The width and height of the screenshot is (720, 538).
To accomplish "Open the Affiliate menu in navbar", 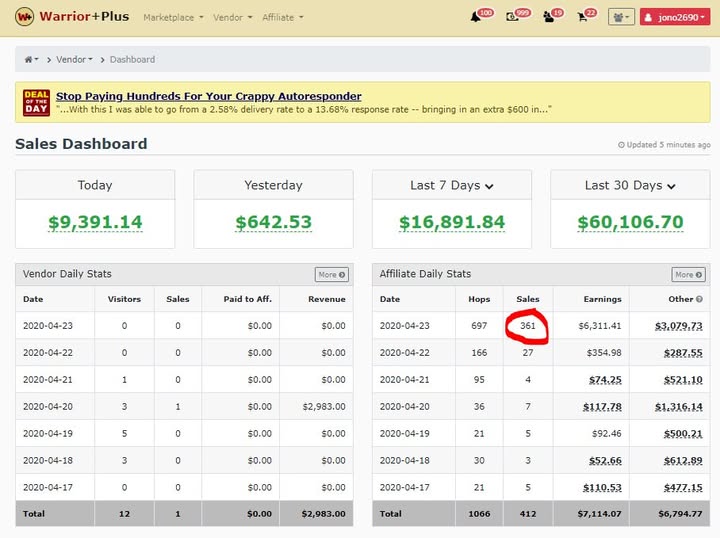I will pos(282,17).
